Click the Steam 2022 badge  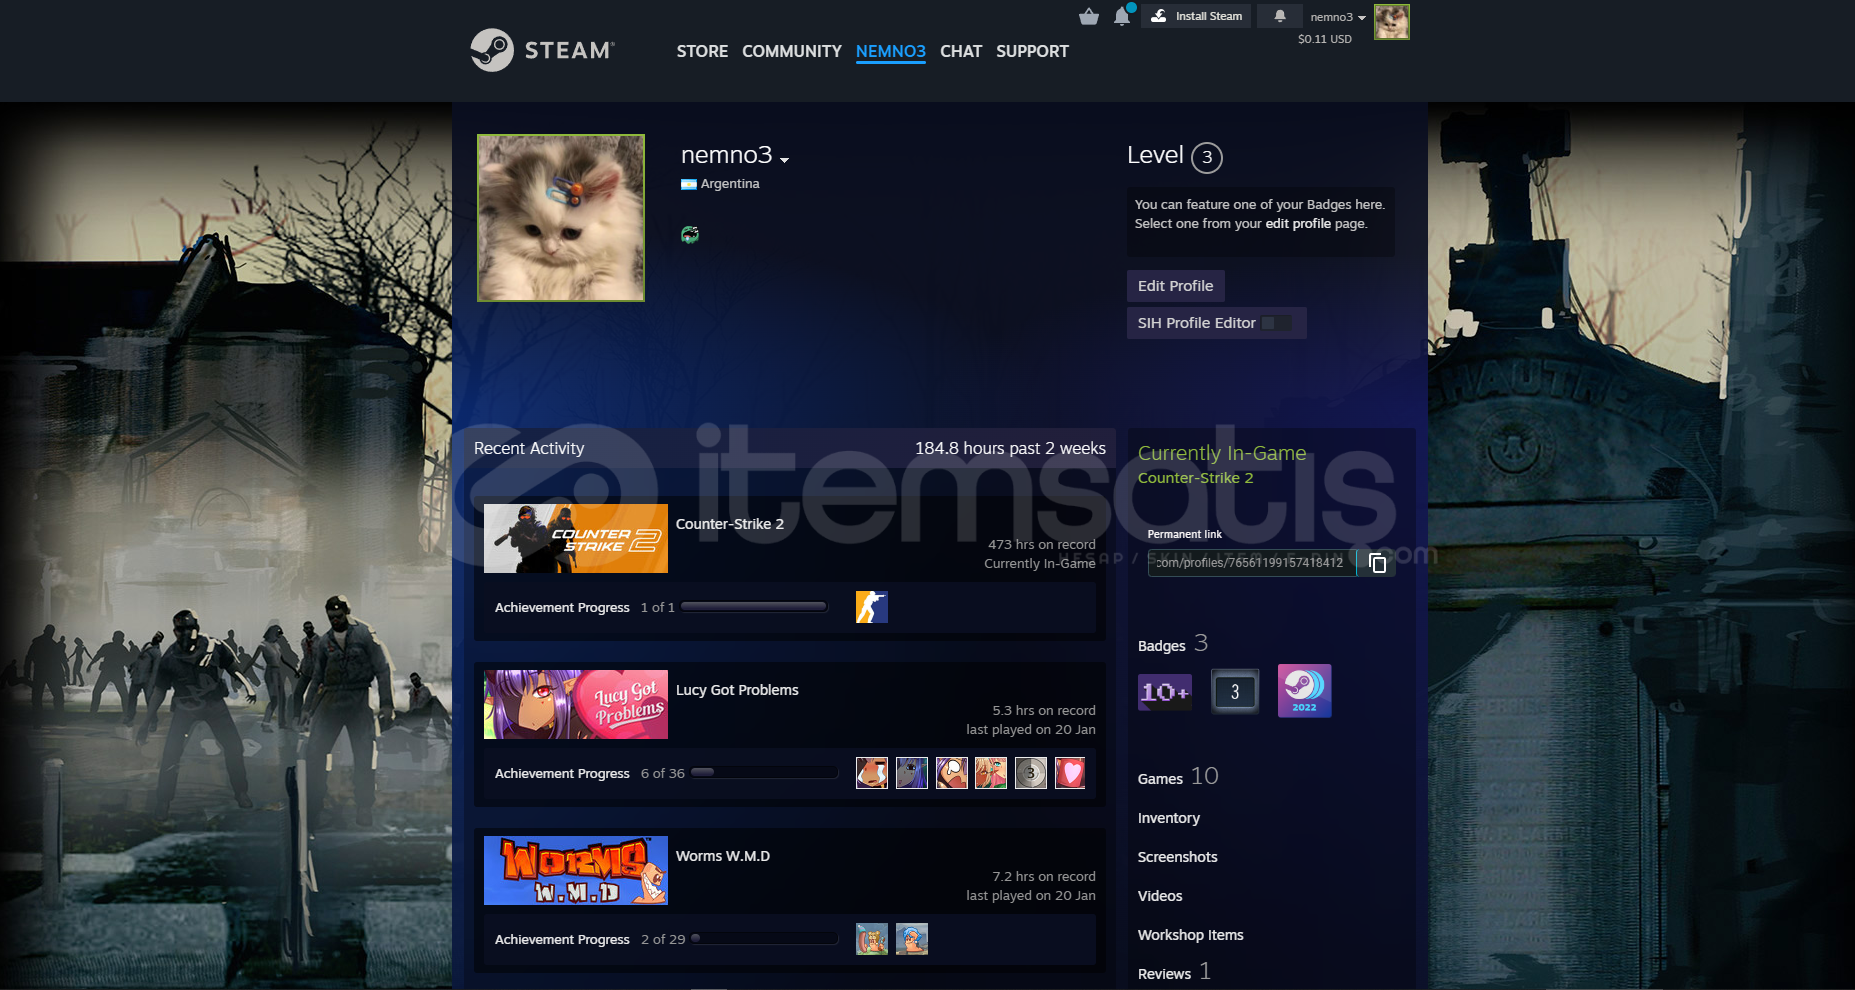[x=1304, y=691]
